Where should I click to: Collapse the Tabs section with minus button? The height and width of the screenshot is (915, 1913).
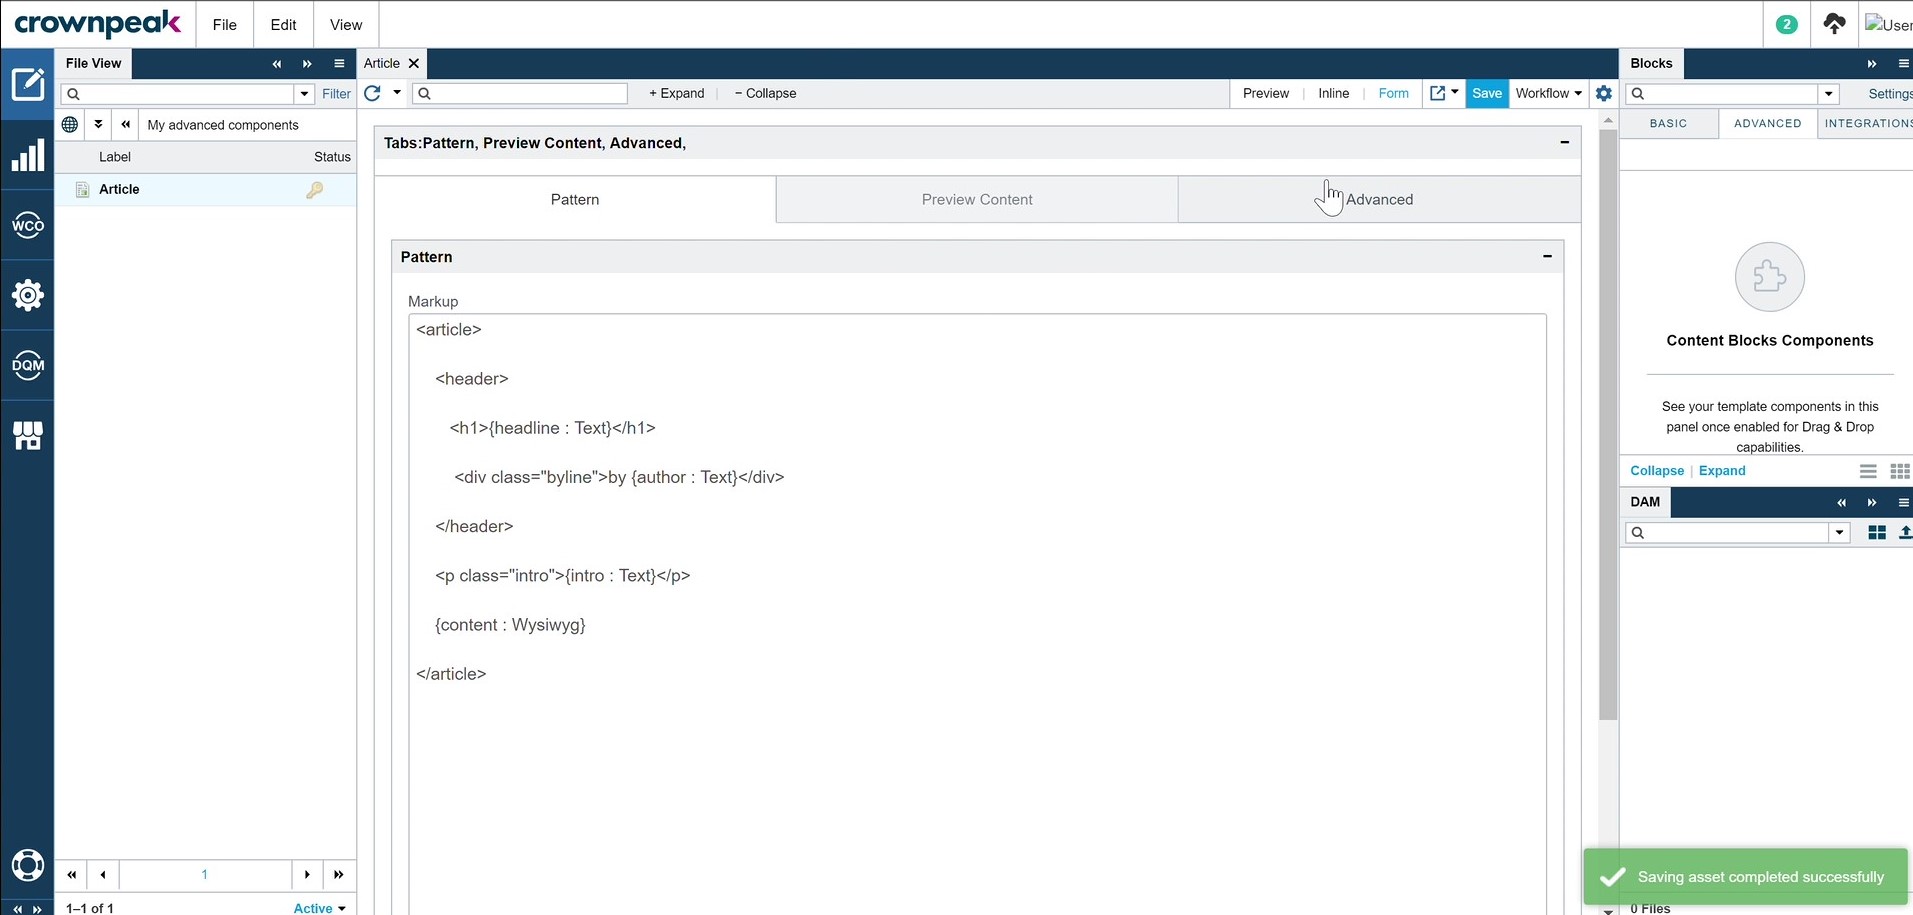point(1565,142)
